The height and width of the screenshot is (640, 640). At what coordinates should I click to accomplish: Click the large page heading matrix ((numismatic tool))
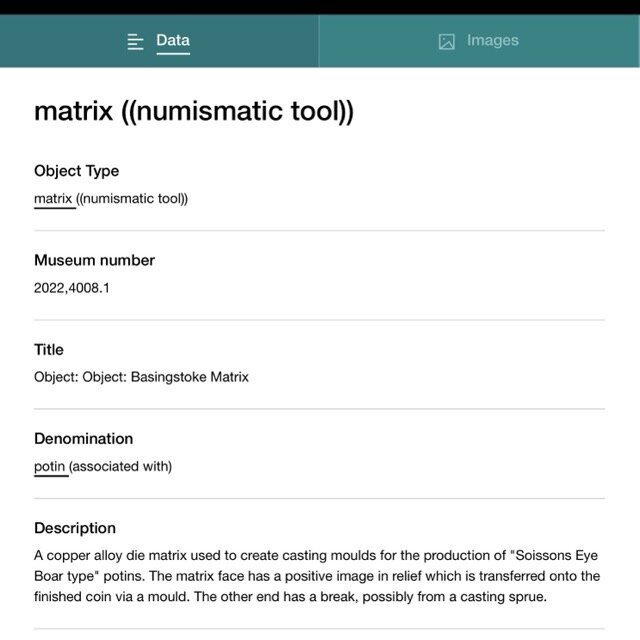(x=194, y=111)
